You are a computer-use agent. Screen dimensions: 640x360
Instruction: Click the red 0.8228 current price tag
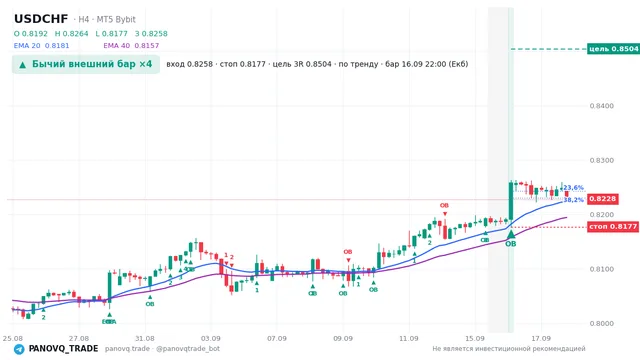point(603,199)
